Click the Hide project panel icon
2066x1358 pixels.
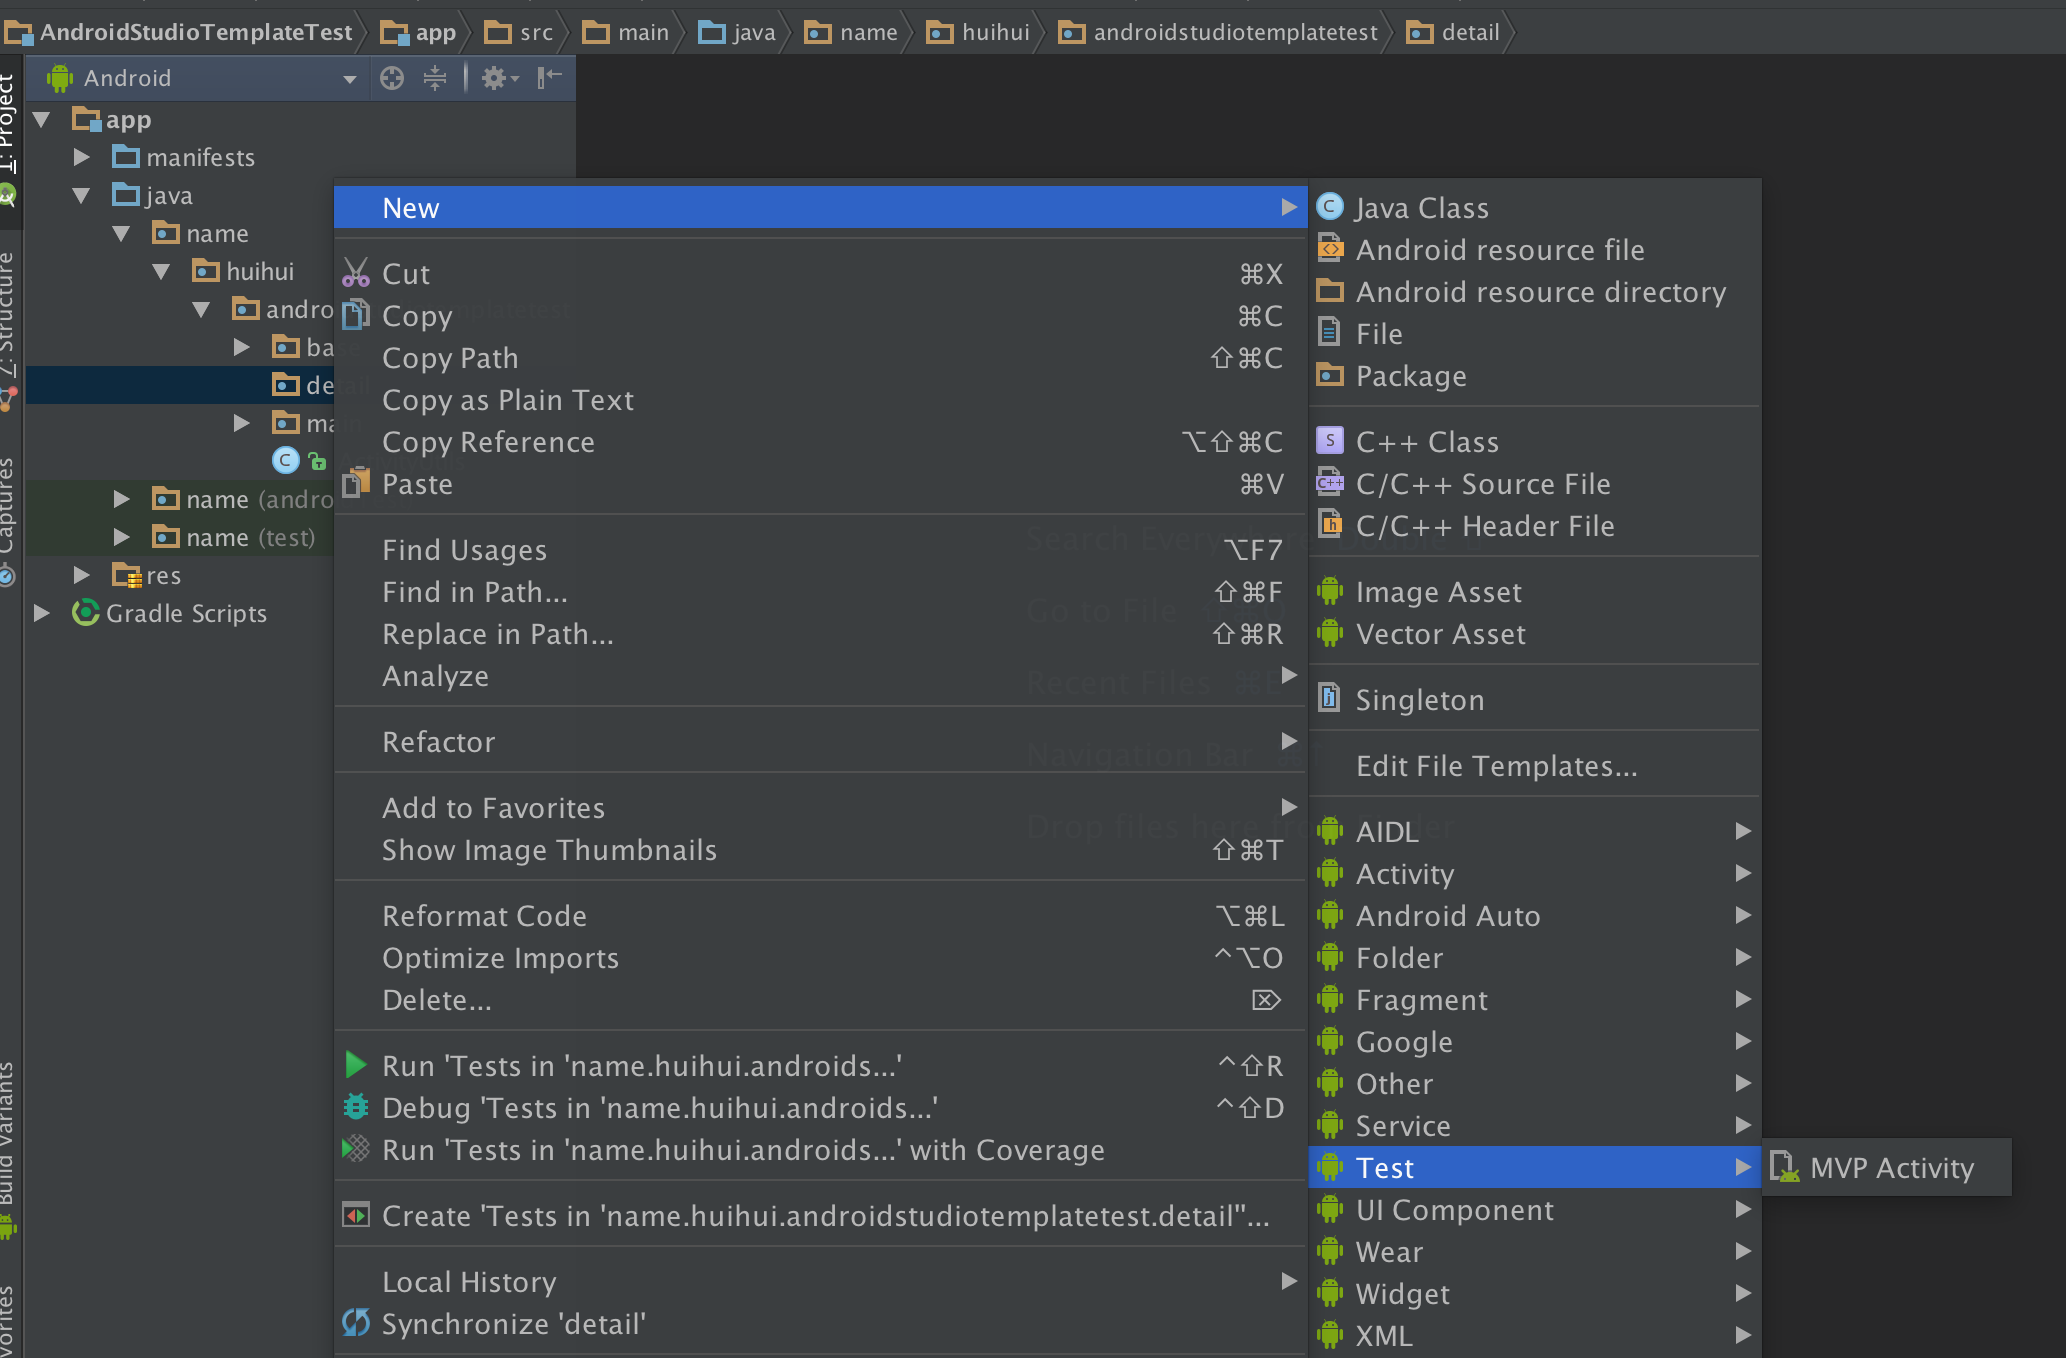pos(549,78)
